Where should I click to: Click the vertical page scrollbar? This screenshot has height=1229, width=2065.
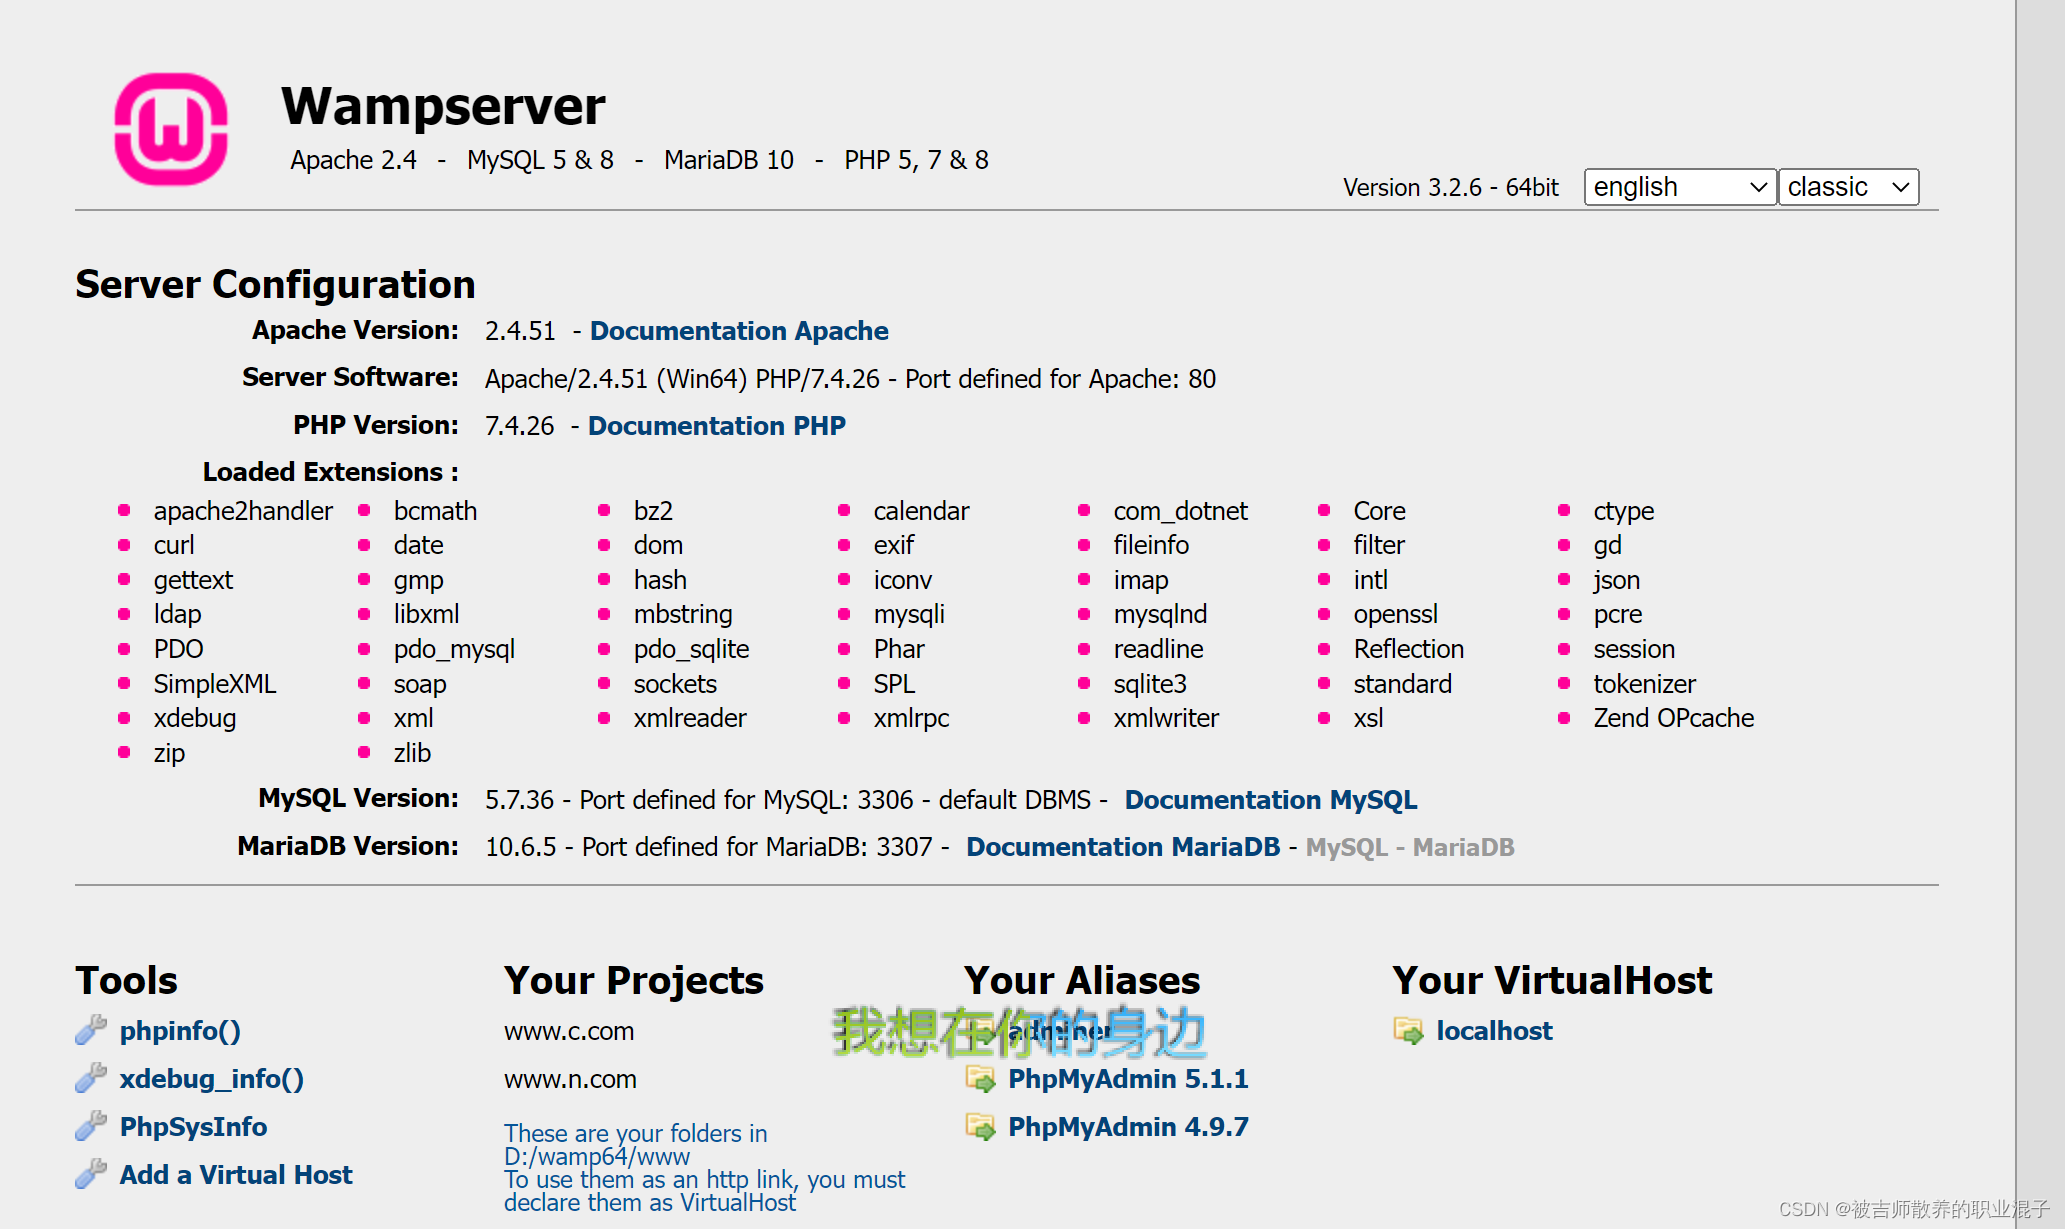pos(2040,614)
